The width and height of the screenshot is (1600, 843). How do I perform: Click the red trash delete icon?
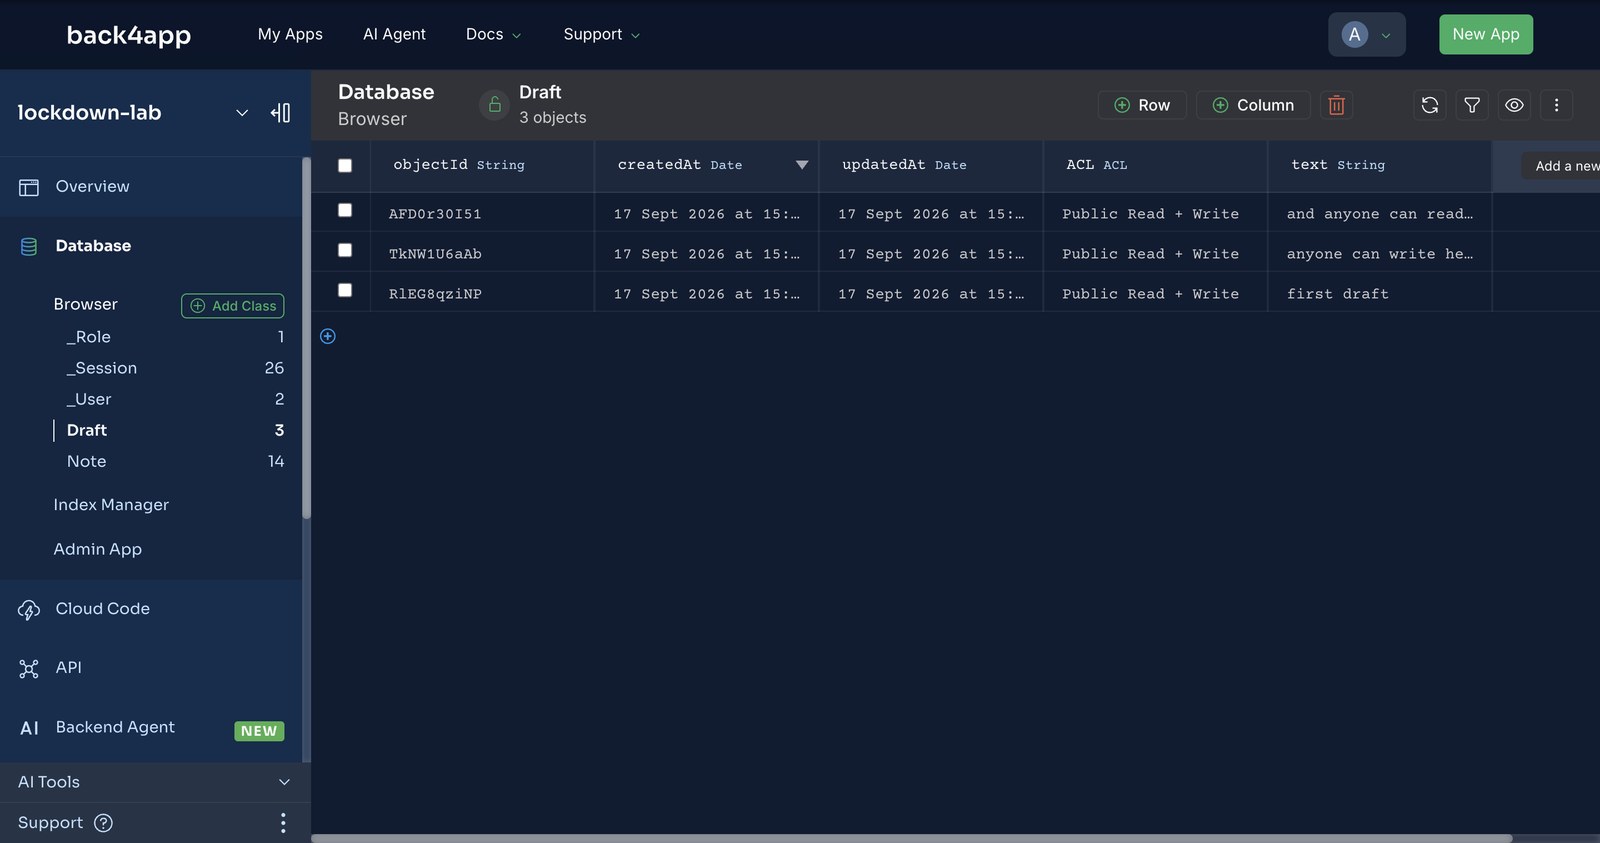pyautogui.click(x=1336, y=105)
